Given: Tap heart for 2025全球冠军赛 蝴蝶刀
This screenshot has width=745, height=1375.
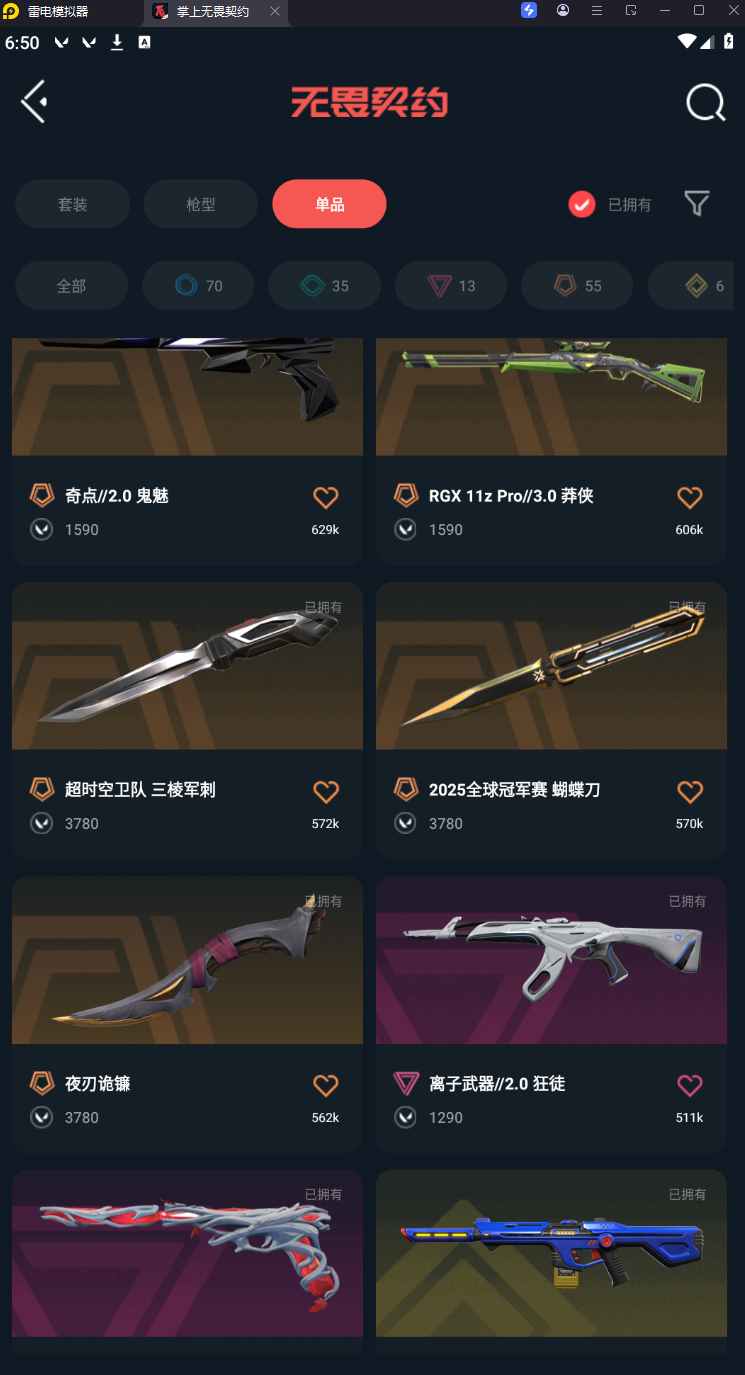Looking at the screenshot, I should tap(690, 791).
